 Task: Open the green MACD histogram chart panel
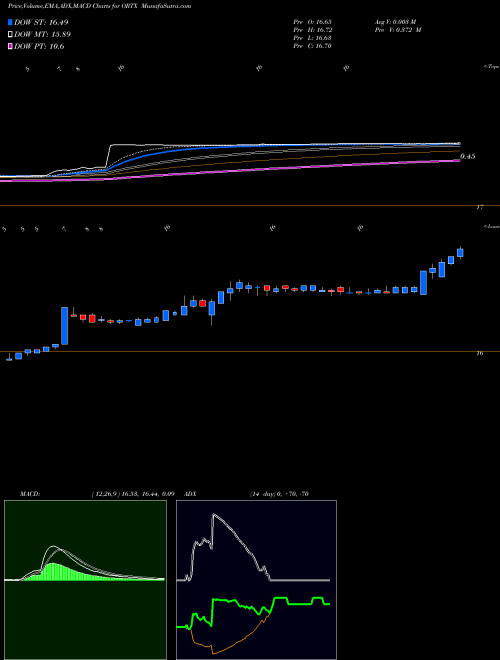click(85, 580)
